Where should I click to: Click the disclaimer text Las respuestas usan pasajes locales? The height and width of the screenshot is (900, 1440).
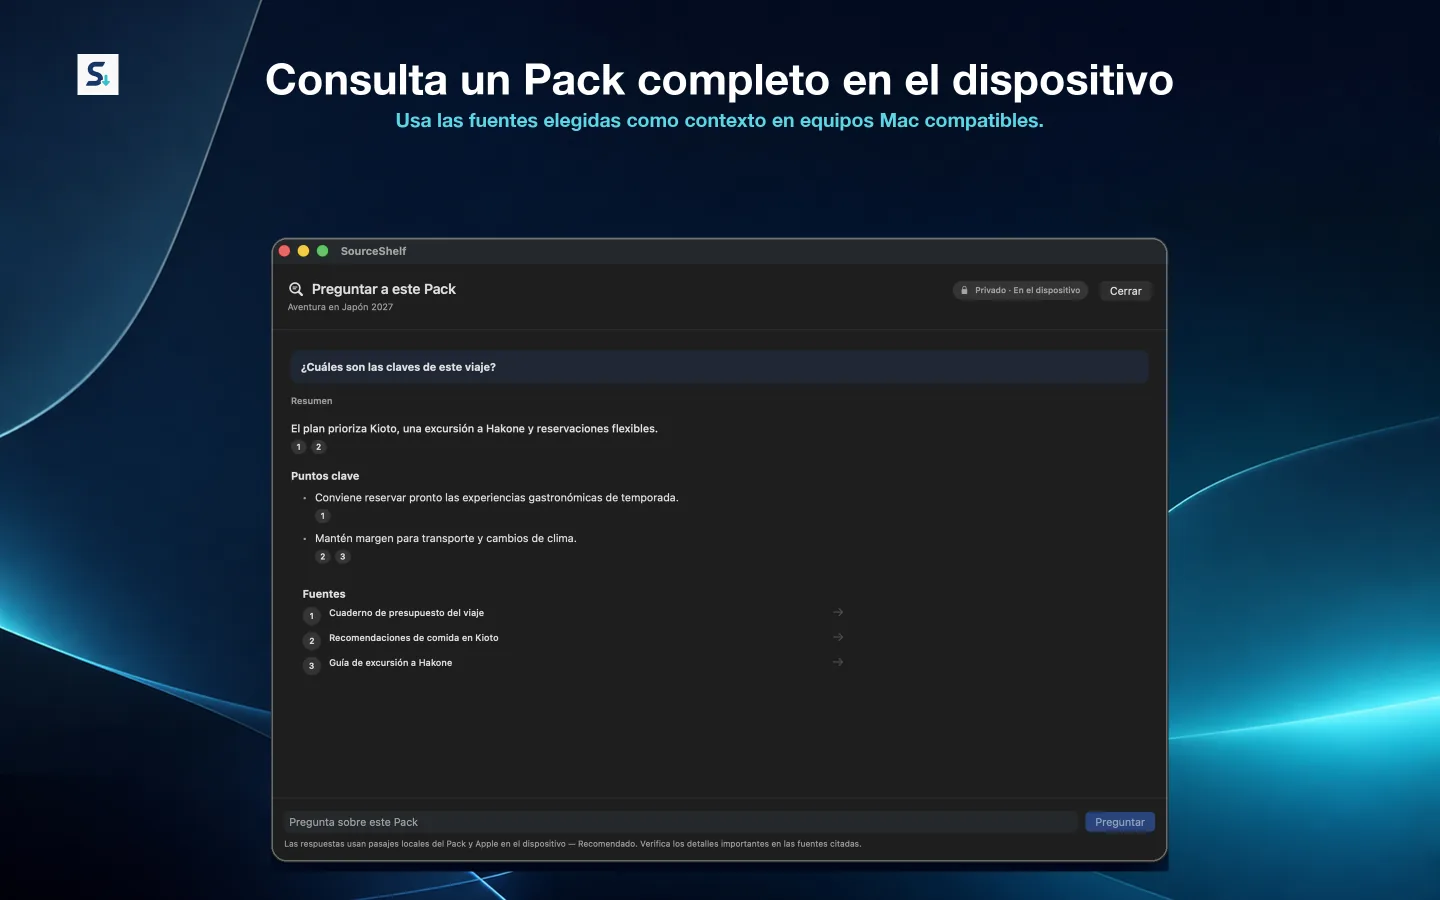pyautogui.click(x=572, y=844)
